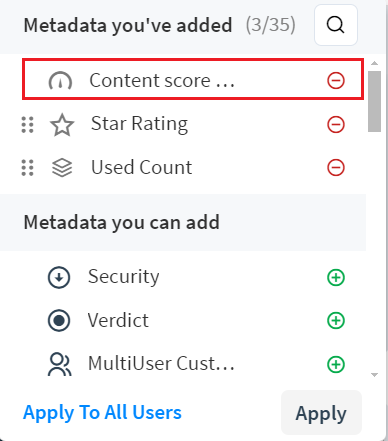Image resolution: width=388 pixels, height=441 pixels.
Task: Click Apply To All Users link
Action: [102, 413]
